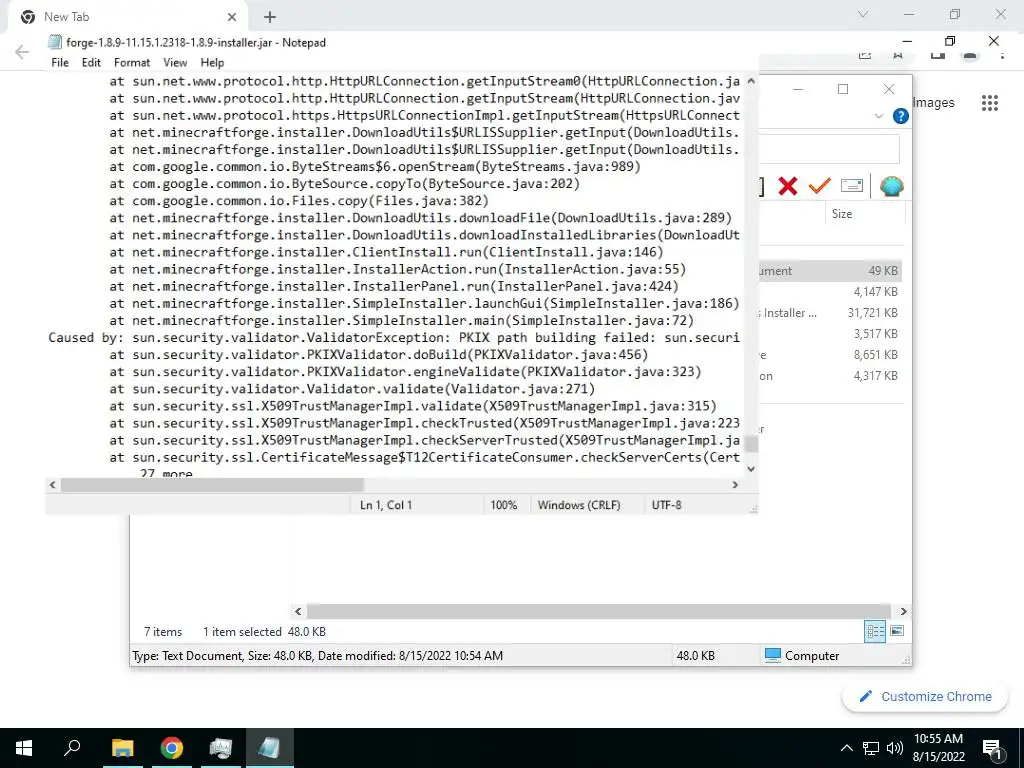The width and height of the screenshot is (1024, 768).
Task: Click the ClientInstall.run stack trace line
Action: click(386, 252)
